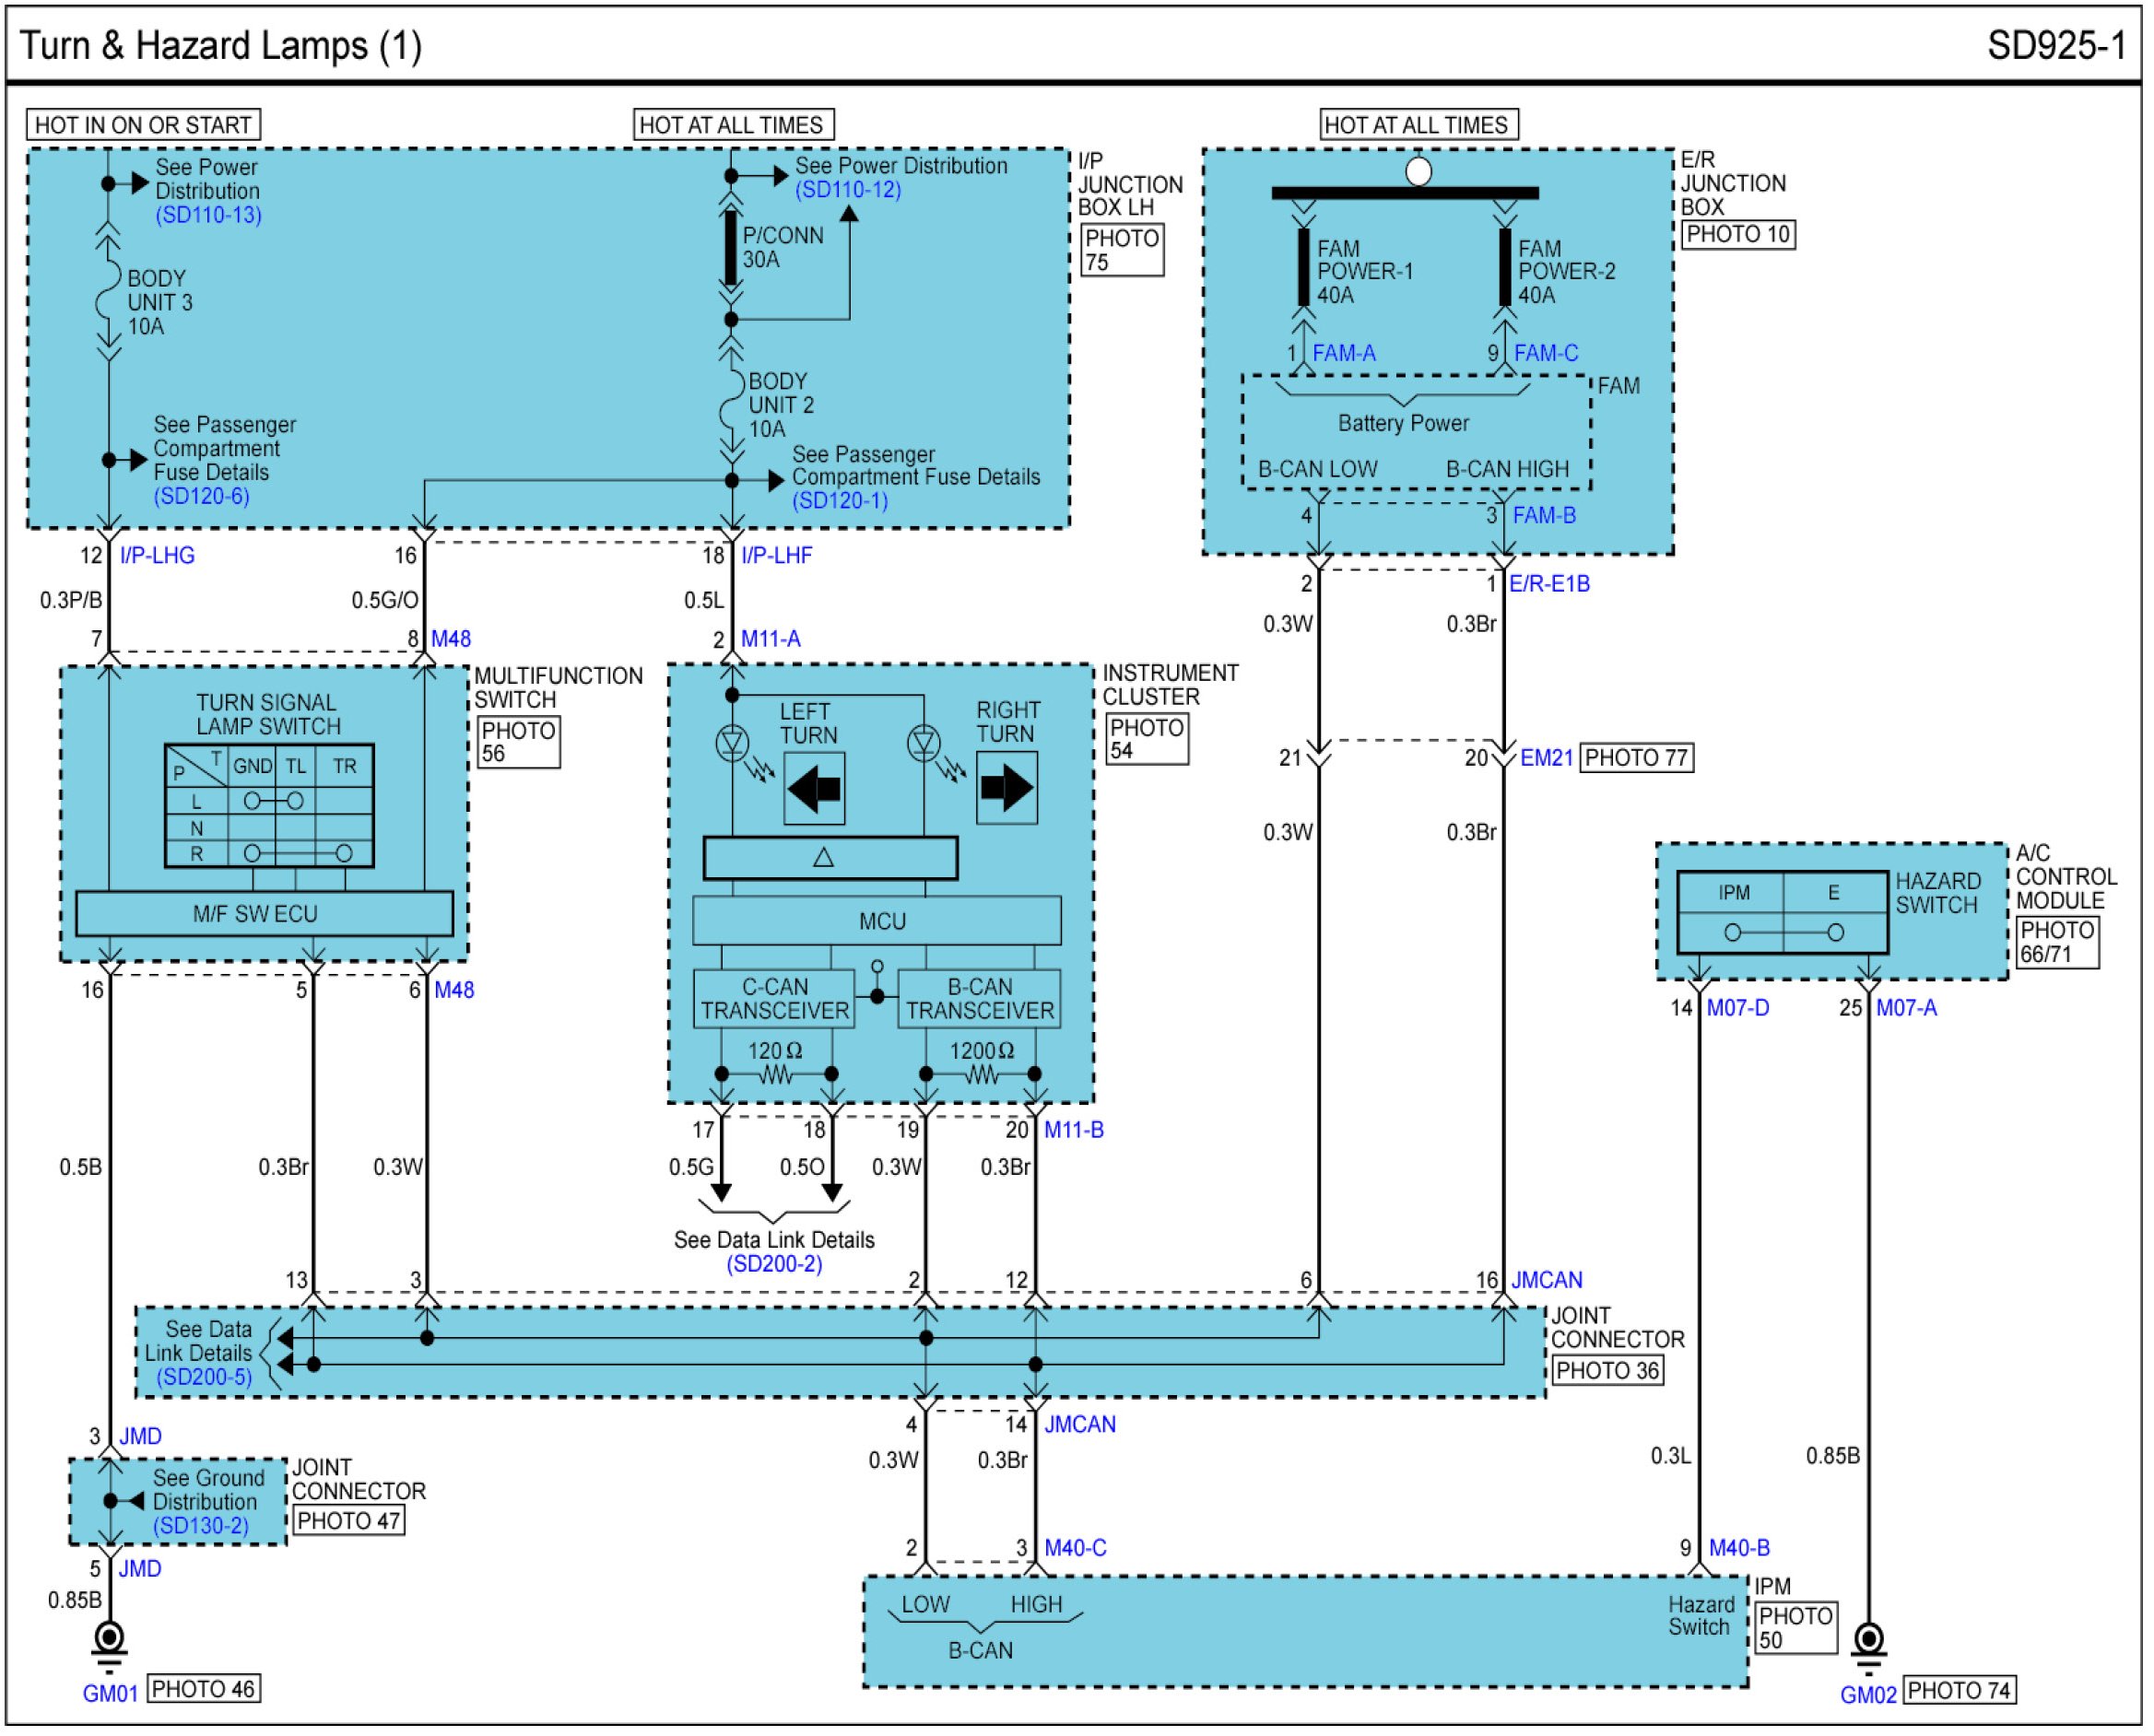Open the PHOTO 54 instrument cluster reference

click(1146, 740)
